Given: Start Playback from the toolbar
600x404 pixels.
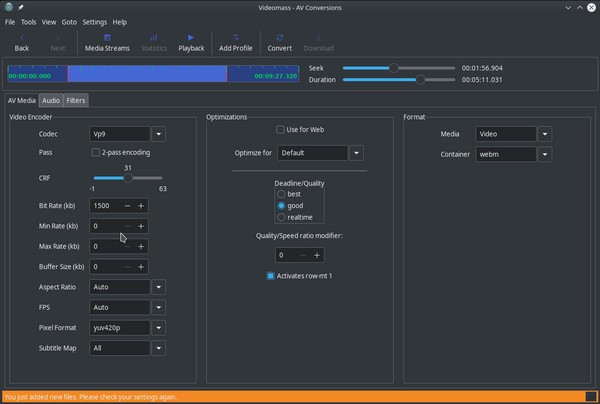Looking at the screenshot, I should coord(191,37).
